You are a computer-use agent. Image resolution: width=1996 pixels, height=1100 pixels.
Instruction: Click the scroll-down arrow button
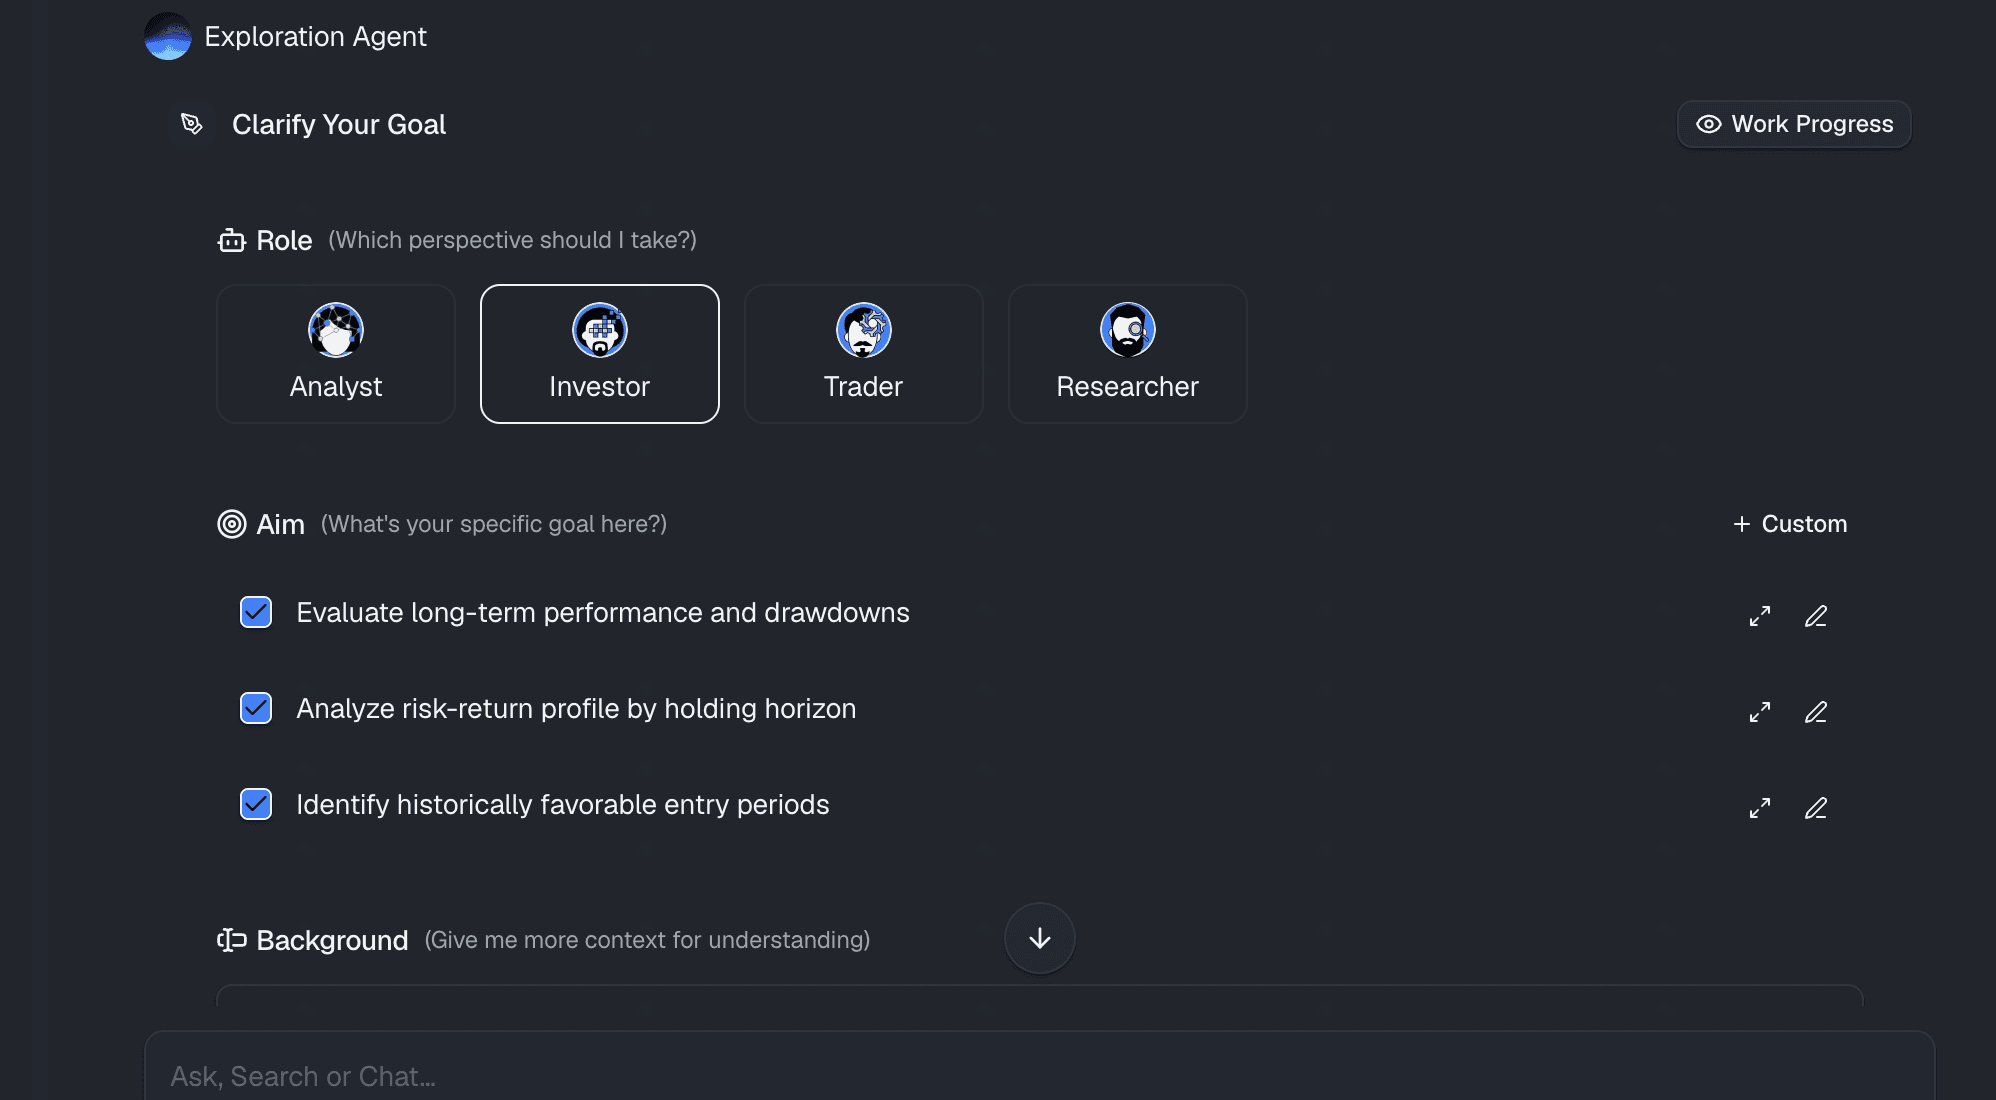tap(1040, 938)
